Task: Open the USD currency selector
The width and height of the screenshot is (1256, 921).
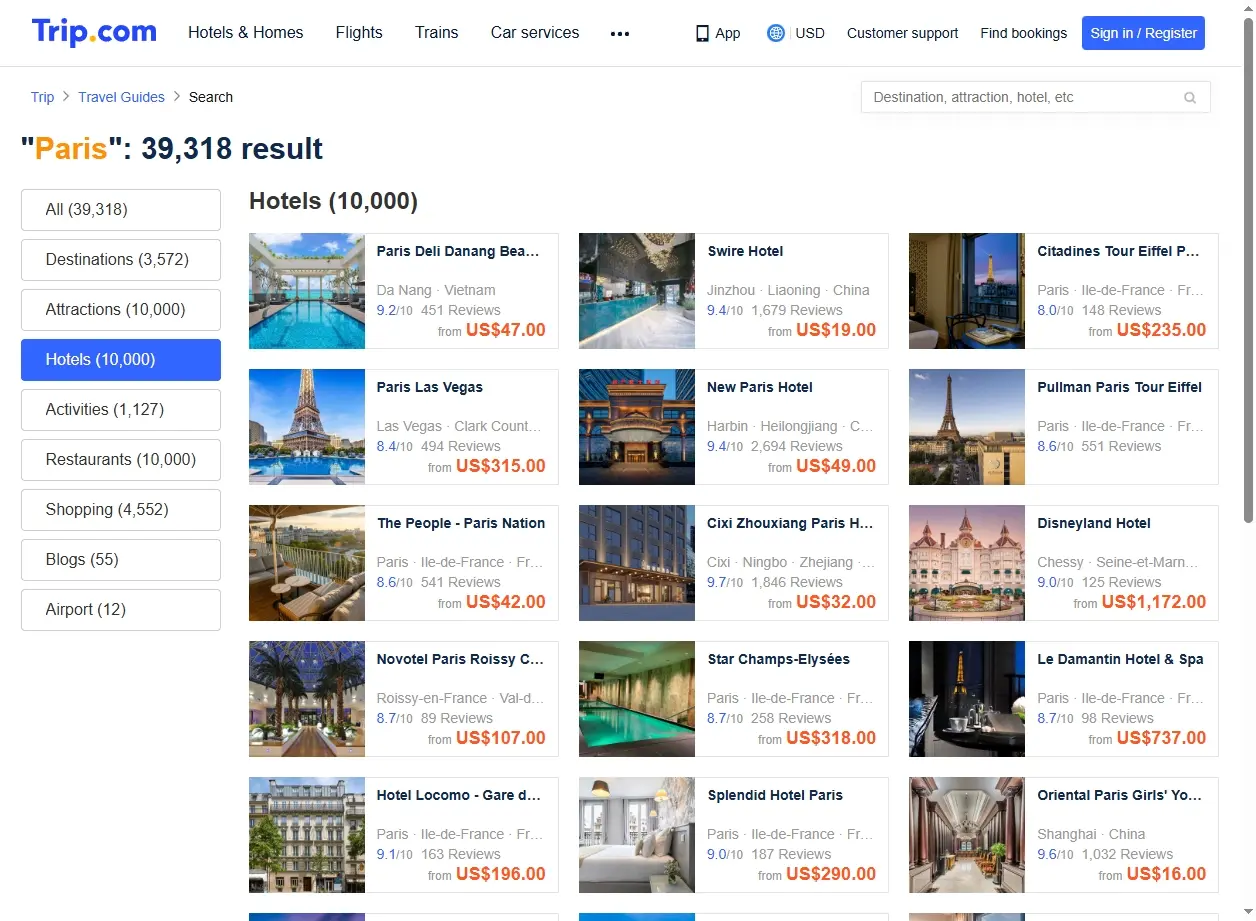Action: (x=810, y=33)
